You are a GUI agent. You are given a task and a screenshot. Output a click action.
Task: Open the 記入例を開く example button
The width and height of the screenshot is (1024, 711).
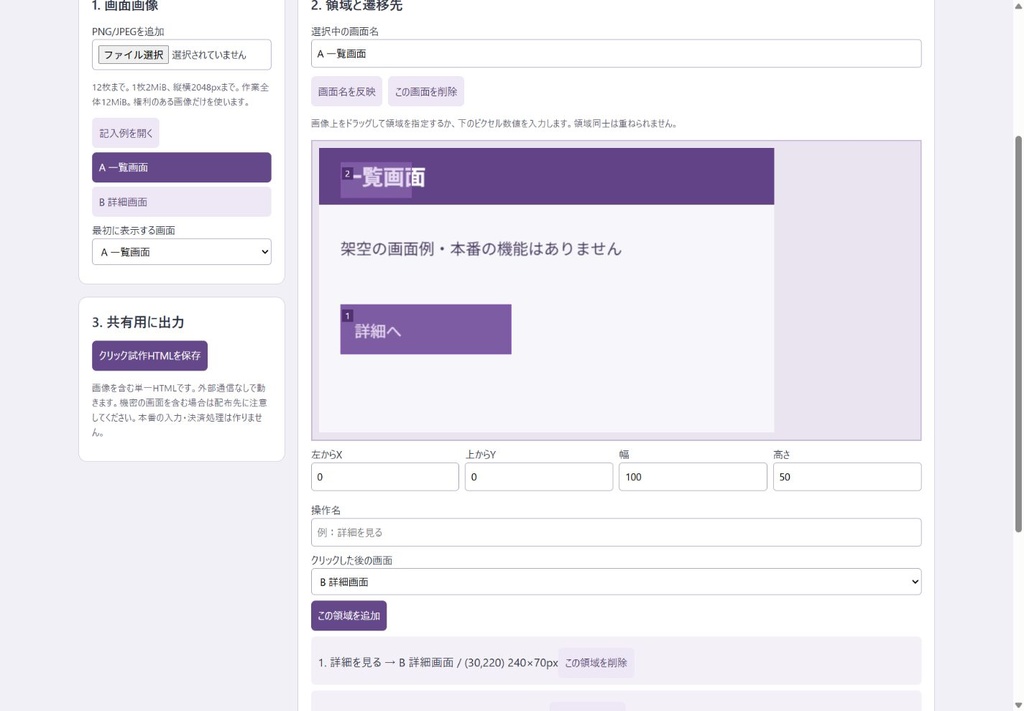pyautogui.click(x=125, y=133)
